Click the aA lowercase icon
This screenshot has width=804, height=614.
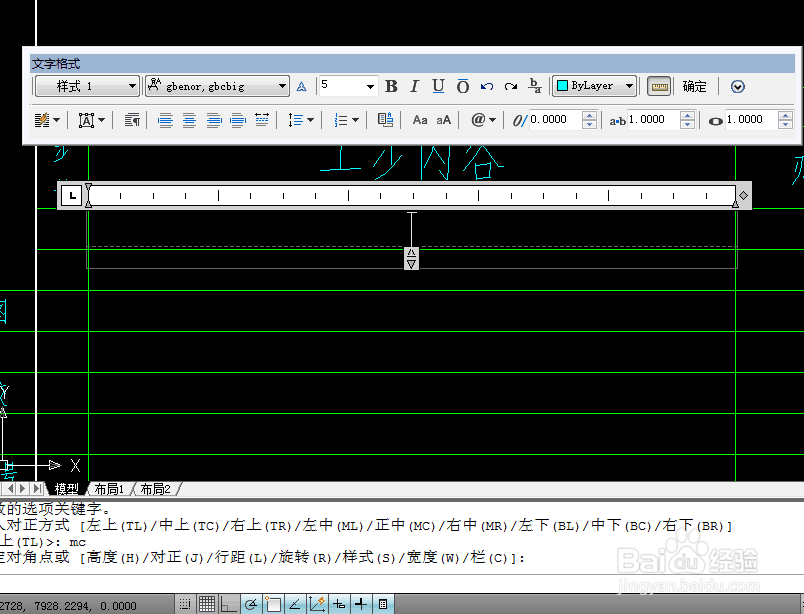click(x=444, y=120)
